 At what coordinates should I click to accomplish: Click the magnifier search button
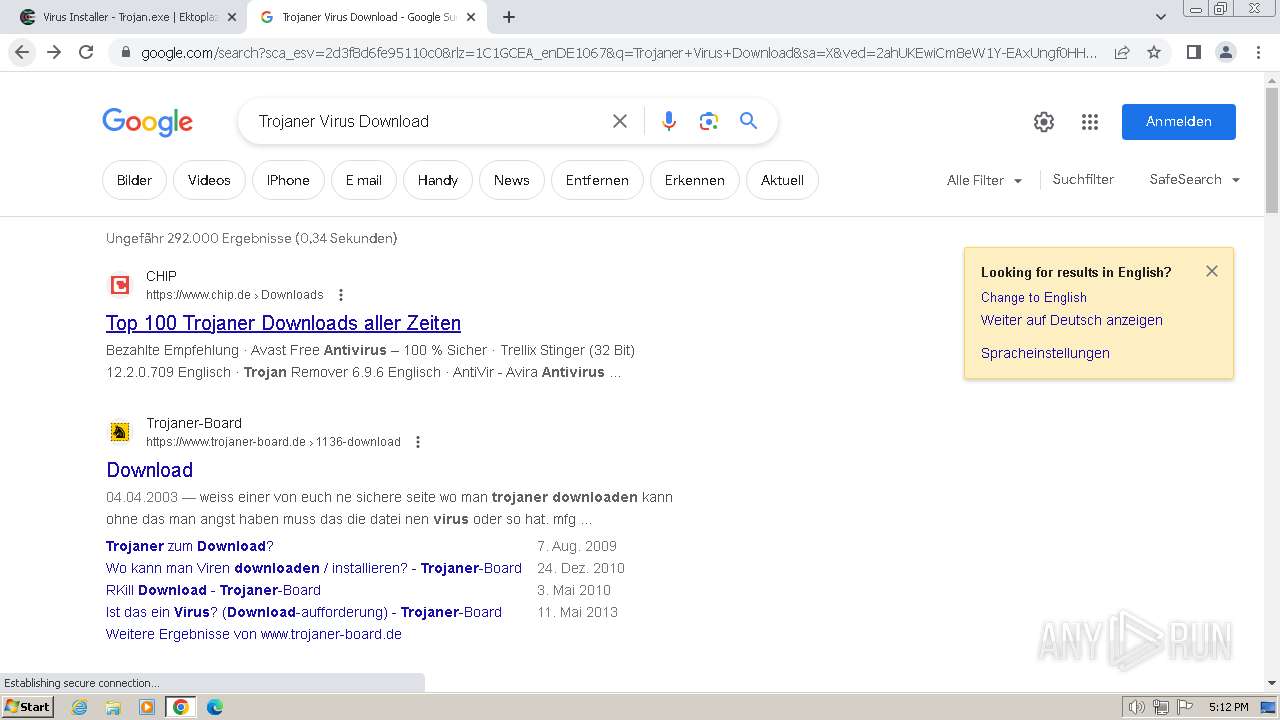click(x=748, y=121)
